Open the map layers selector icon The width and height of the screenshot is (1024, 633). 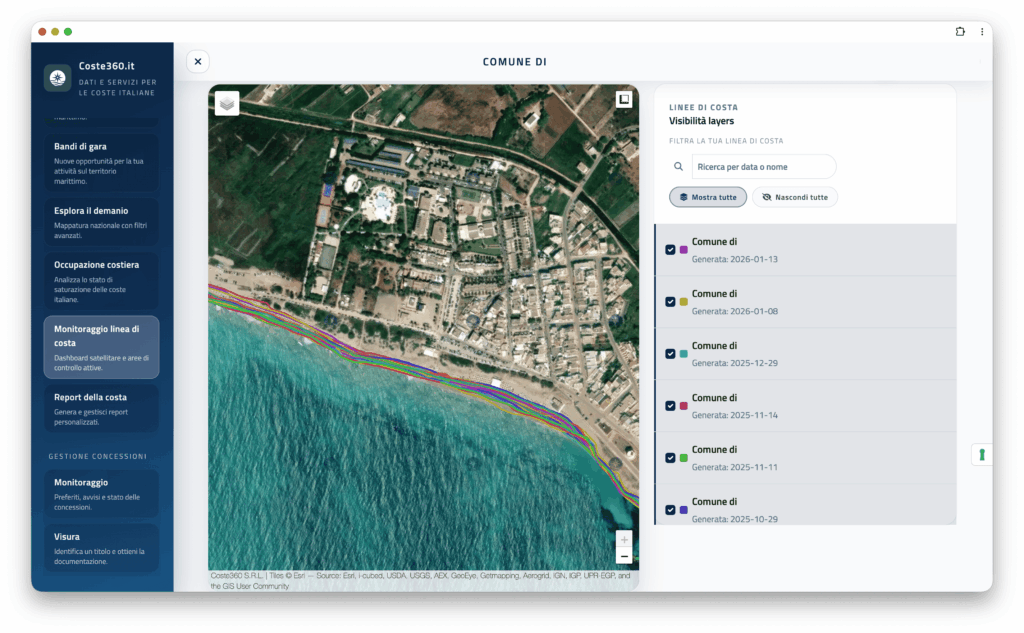[227, 103]
